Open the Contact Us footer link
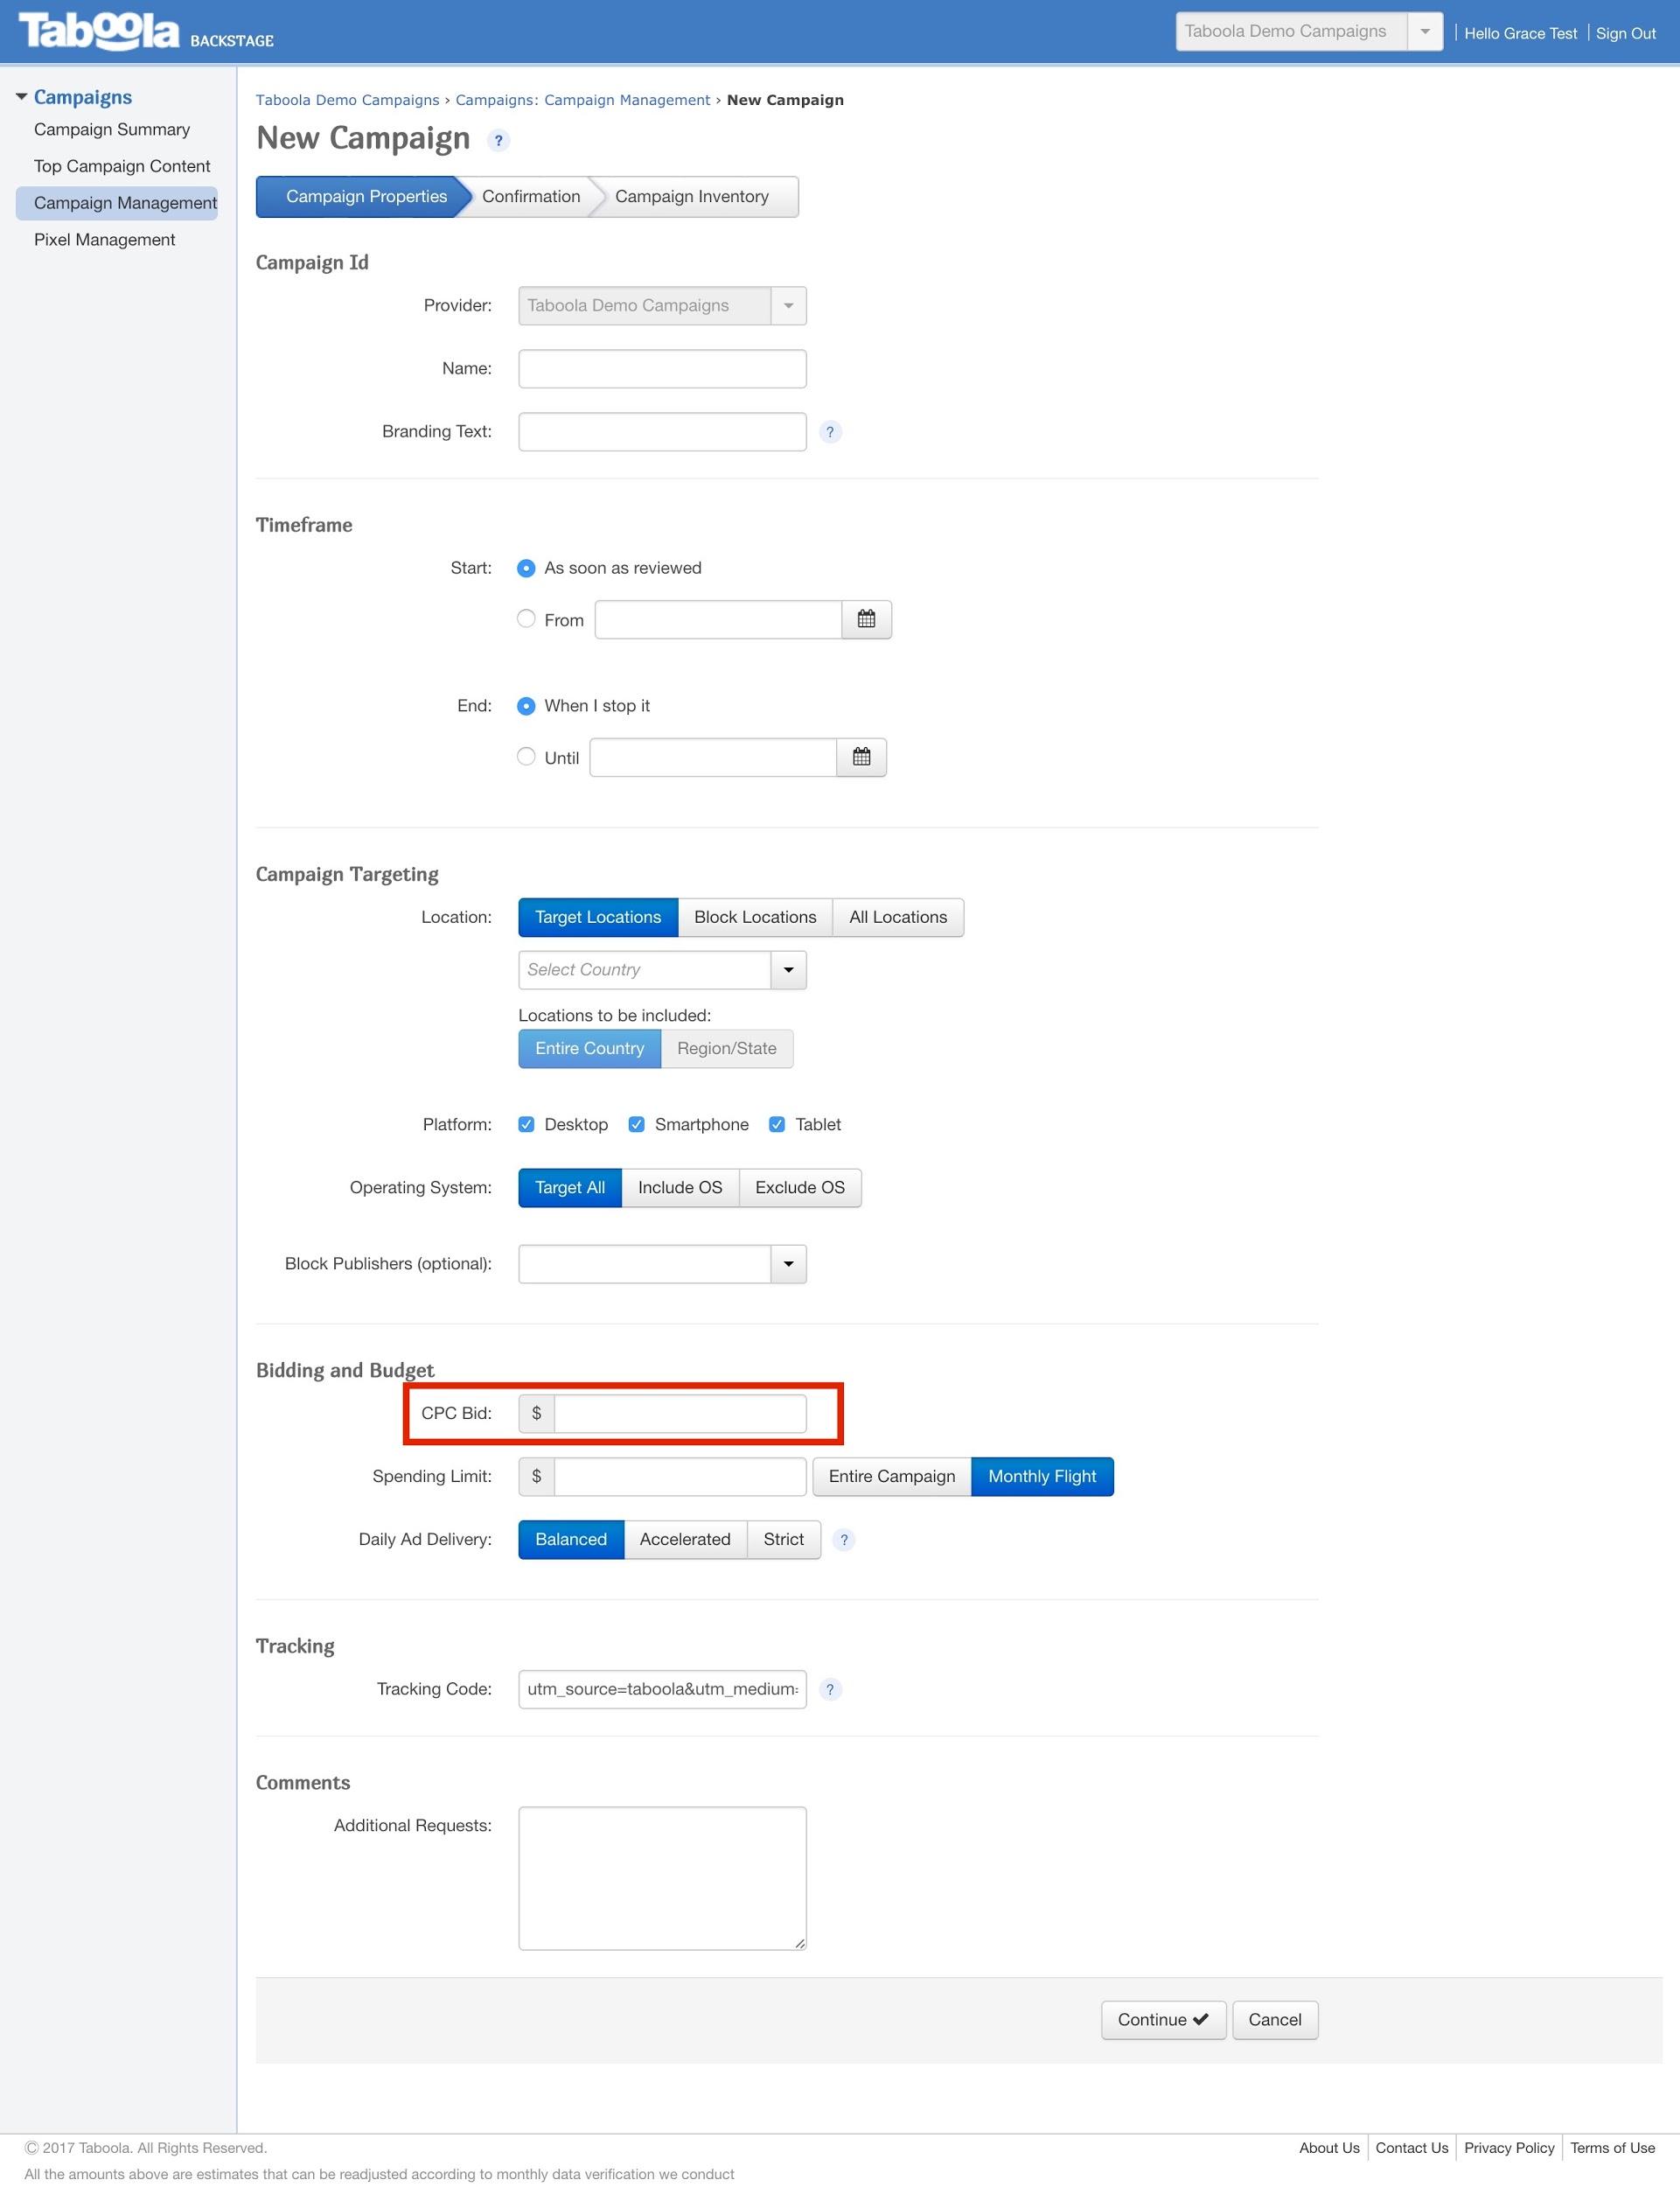Viewport: 1680px width, 2187px height. (x=1411, y=2147)
